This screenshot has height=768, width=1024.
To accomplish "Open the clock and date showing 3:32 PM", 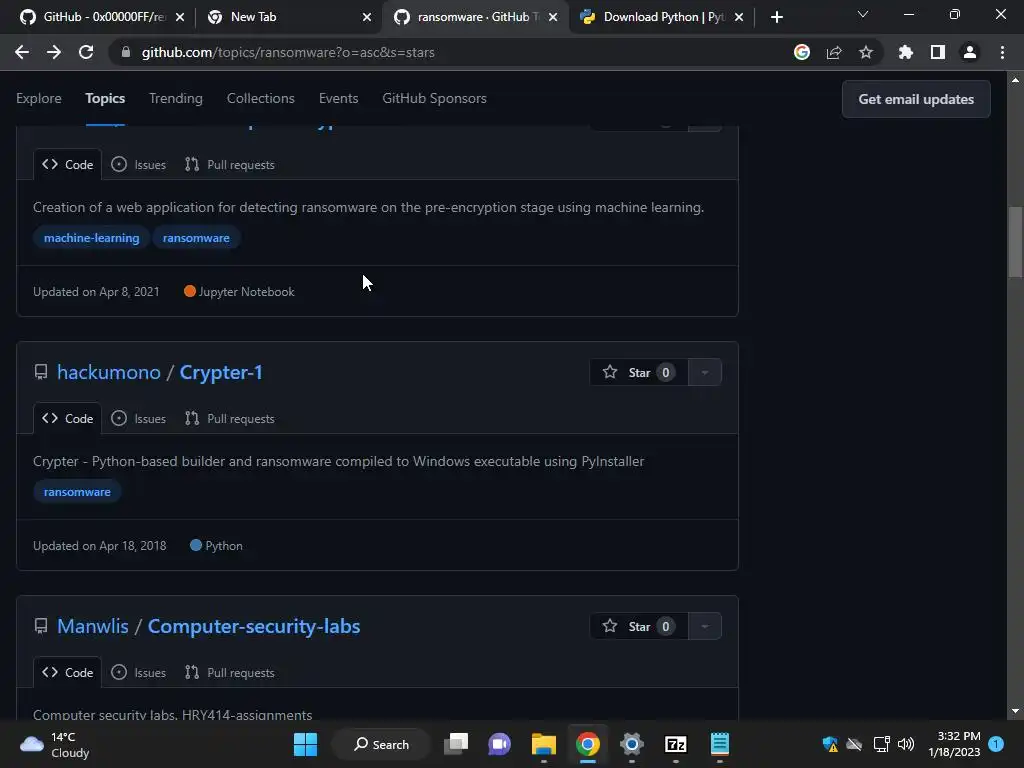I will click(954, 744).
